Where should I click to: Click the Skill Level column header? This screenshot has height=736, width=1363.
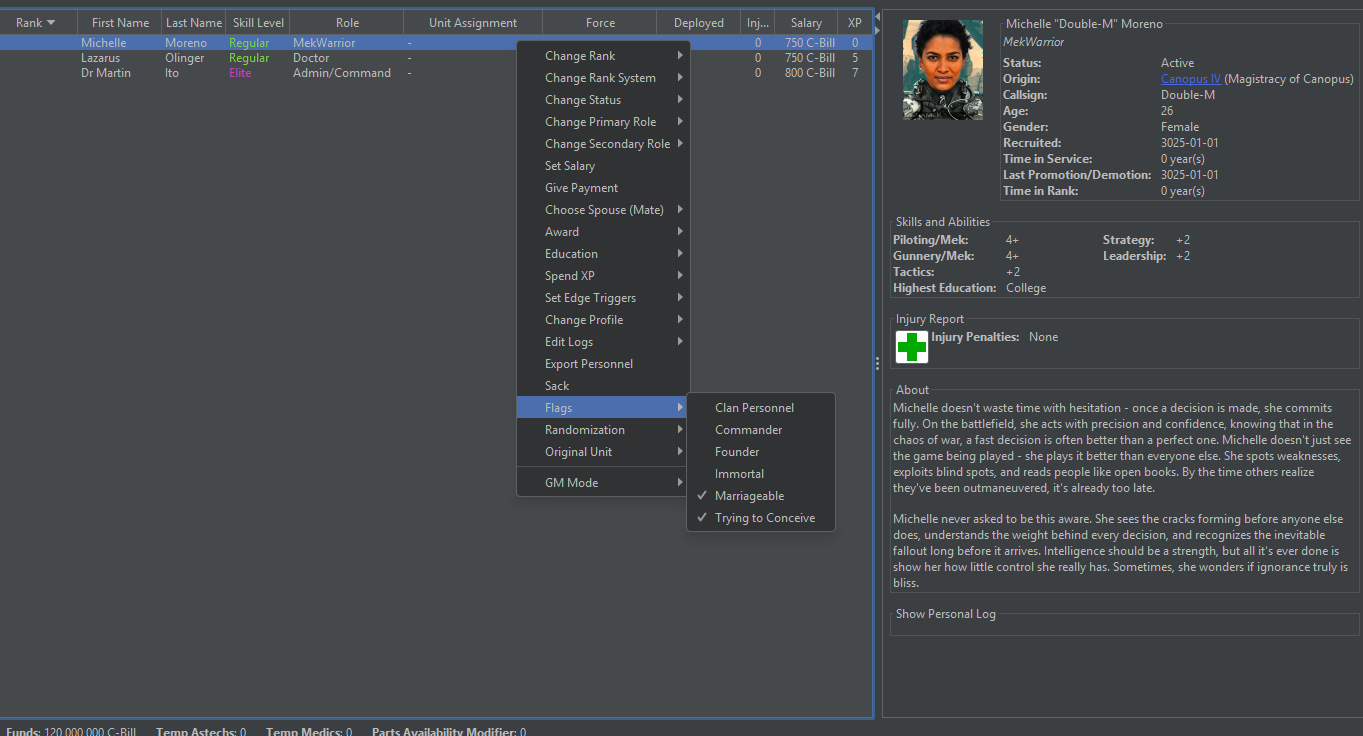pos(257,21)
